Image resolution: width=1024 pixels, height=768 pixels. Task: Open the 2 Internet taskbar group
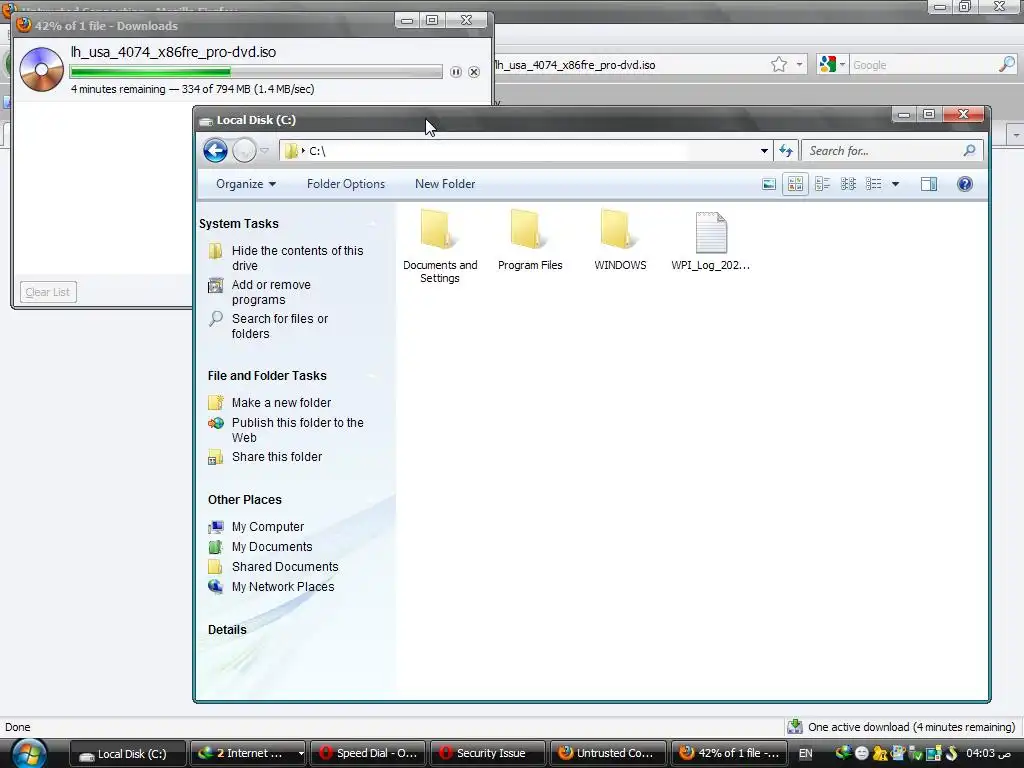249,754
